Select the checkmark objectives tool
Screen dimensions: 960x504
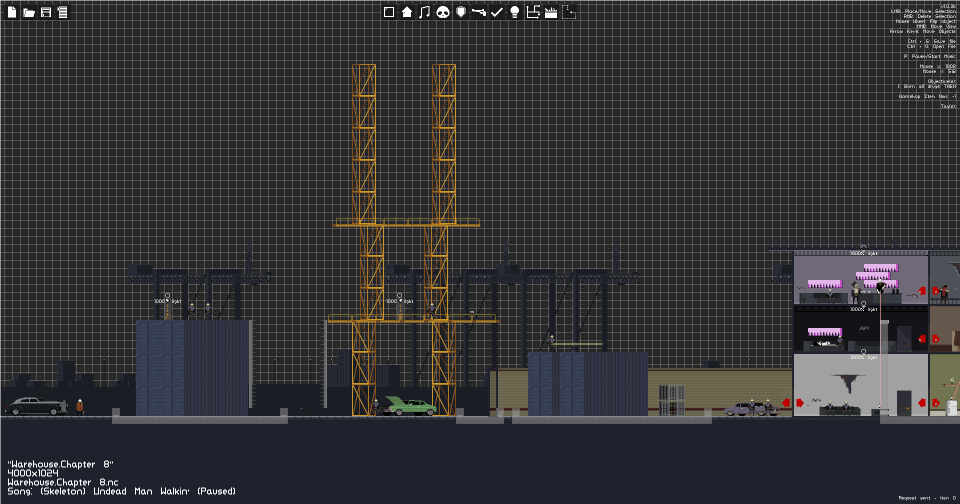[x=497, y=12]
